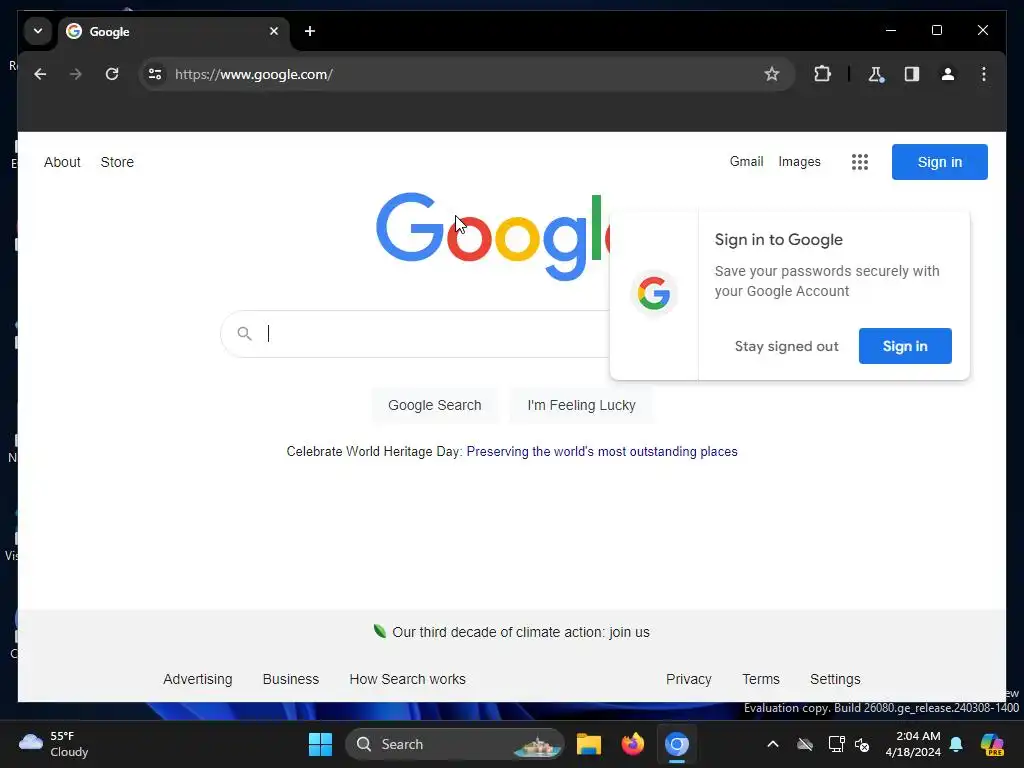1024x768 pixels.
Task: Open the Windows Start menu
Action: click(x=320, y=744)
